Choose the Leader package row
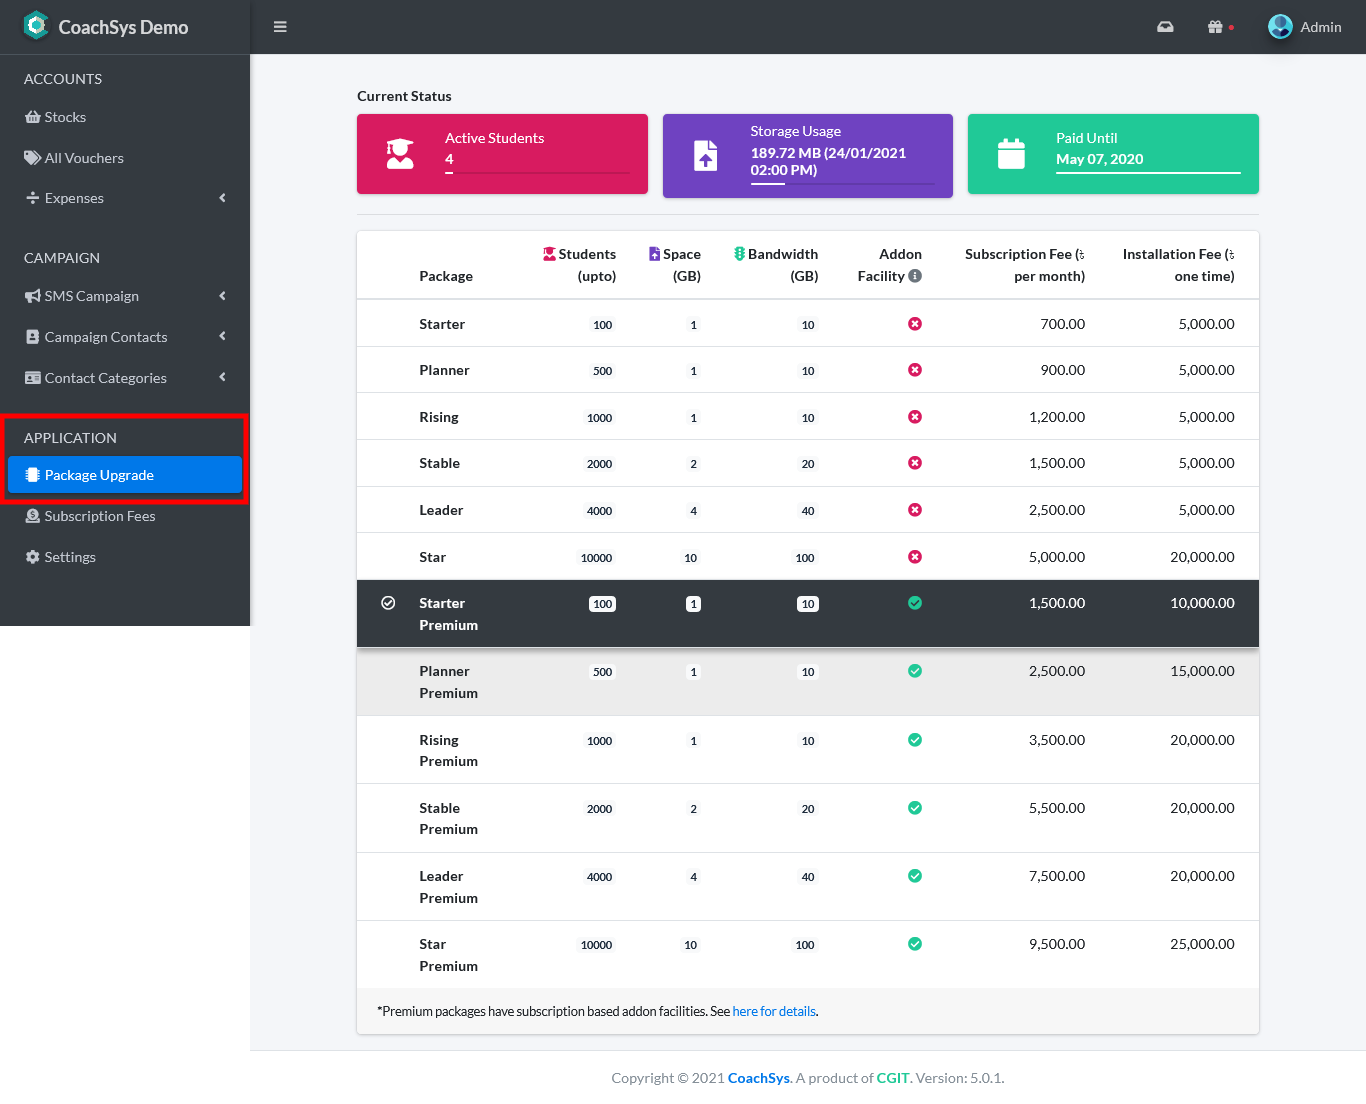Screen dimensions: 1366x1104 coord(807,510)
